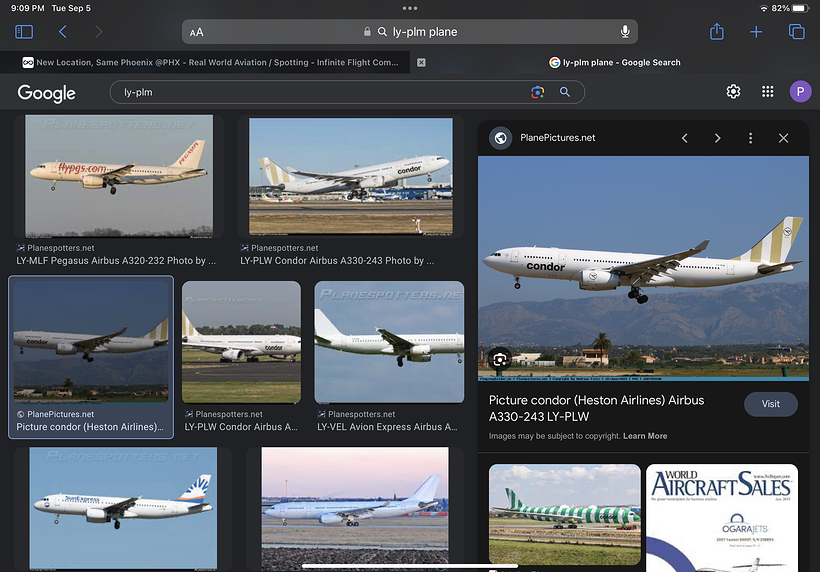Tap the lock icon in the address bar

pyautogui.click(x=367, y=32)
